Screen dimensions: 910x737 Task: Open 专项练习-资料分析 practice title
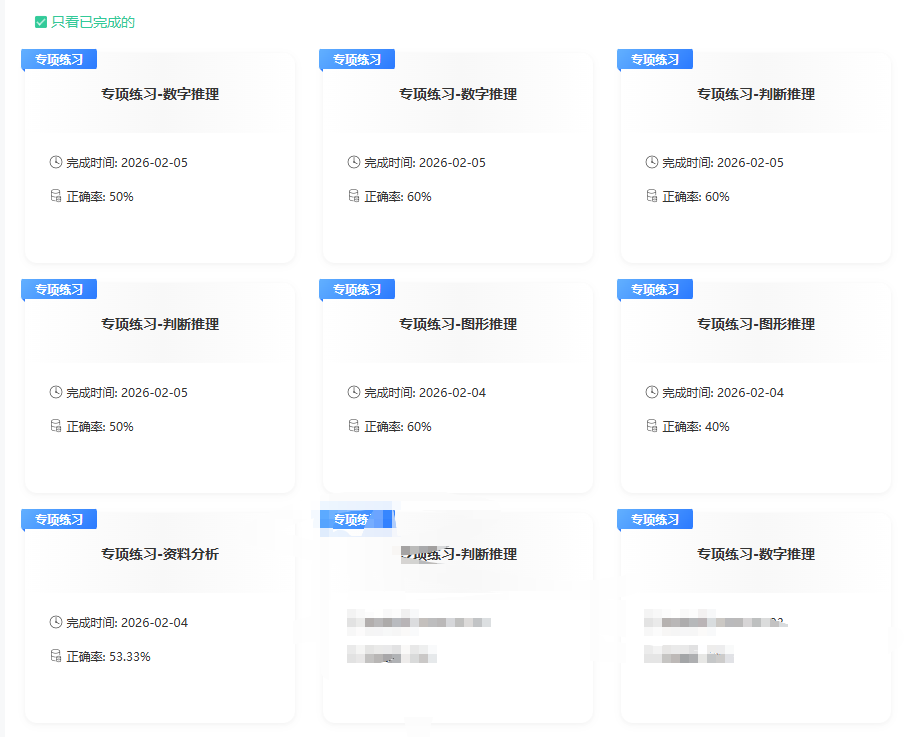[x=160, y=554]
